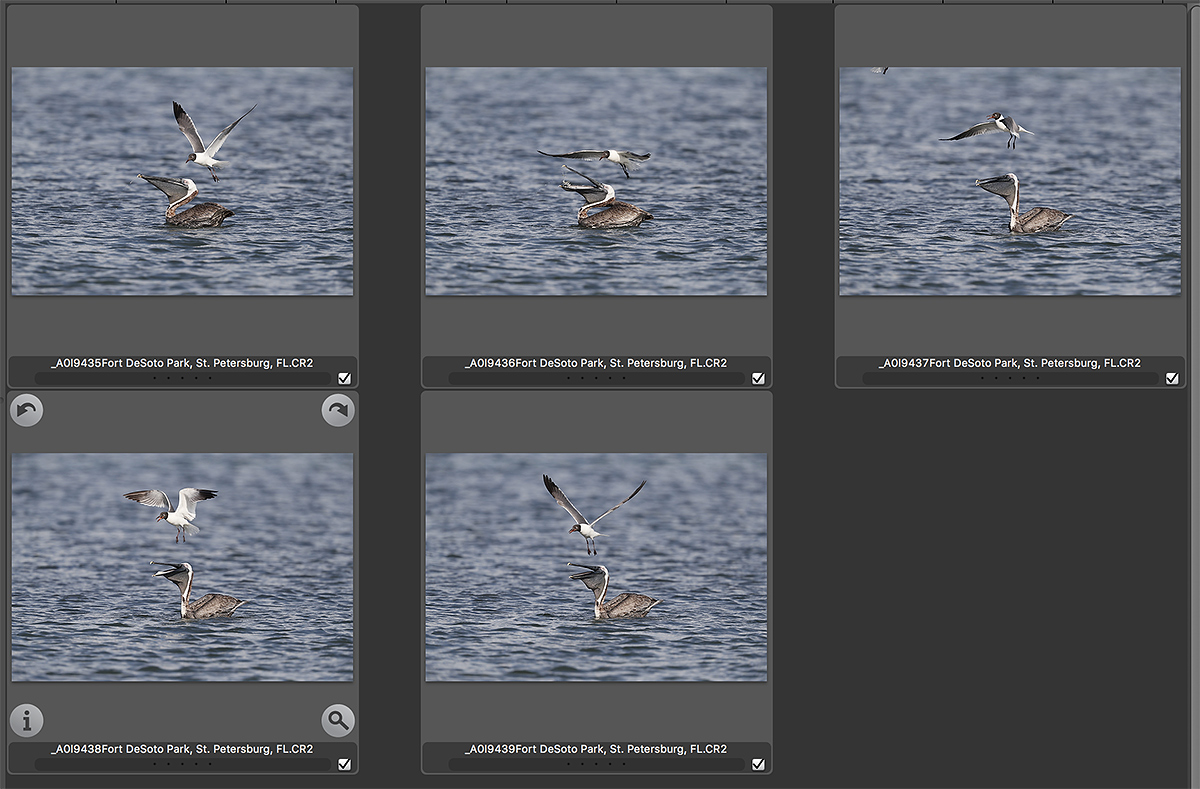
Task: Open the magnifier on the _A0I9438 photo
Action: coord(338,720)
